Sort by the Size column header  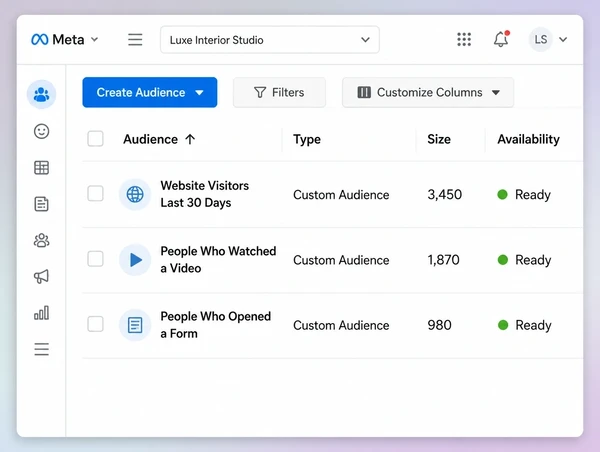439,139
